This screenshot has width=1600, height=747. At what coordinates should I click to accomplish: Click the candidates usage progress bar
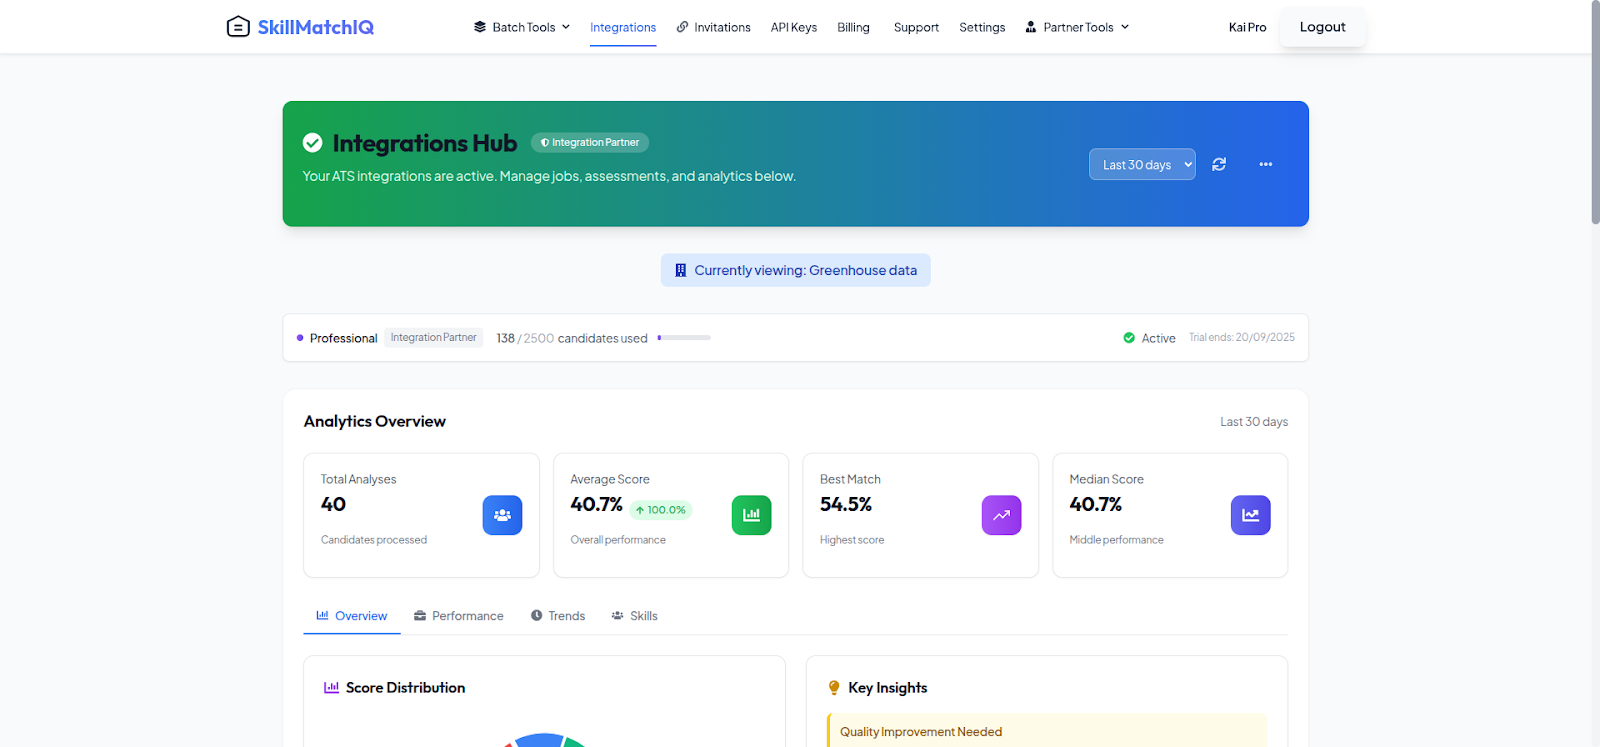(x=684, y=338)
